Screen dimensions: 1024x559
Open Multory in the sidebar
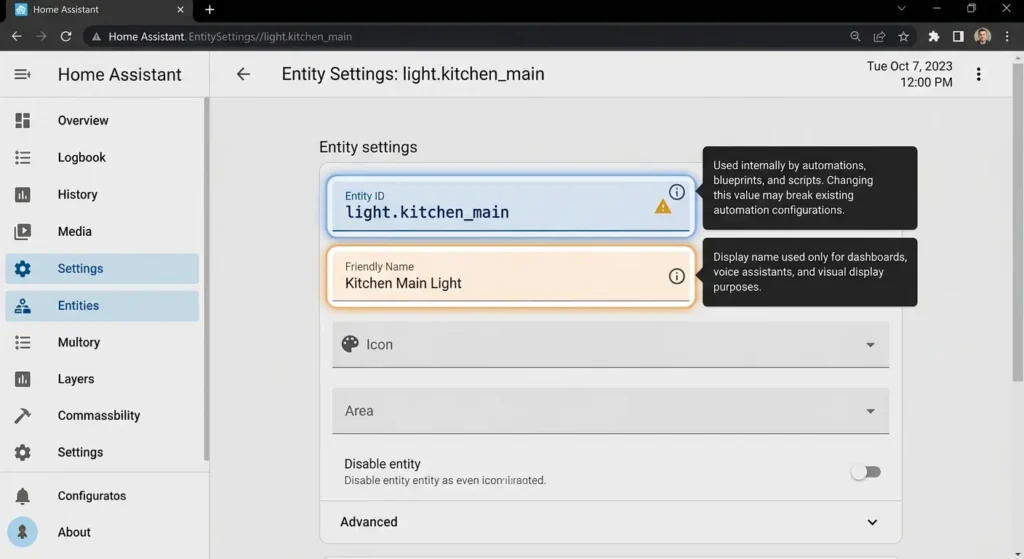pyautogui.click(x=102, y=342)
